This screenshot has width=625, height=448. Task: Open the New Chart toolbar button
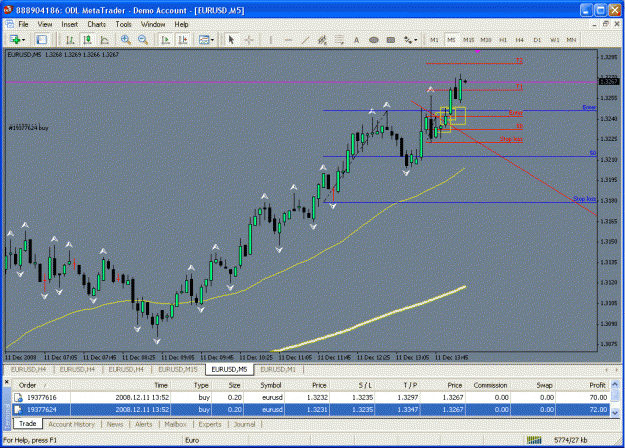tap(15, 39)
